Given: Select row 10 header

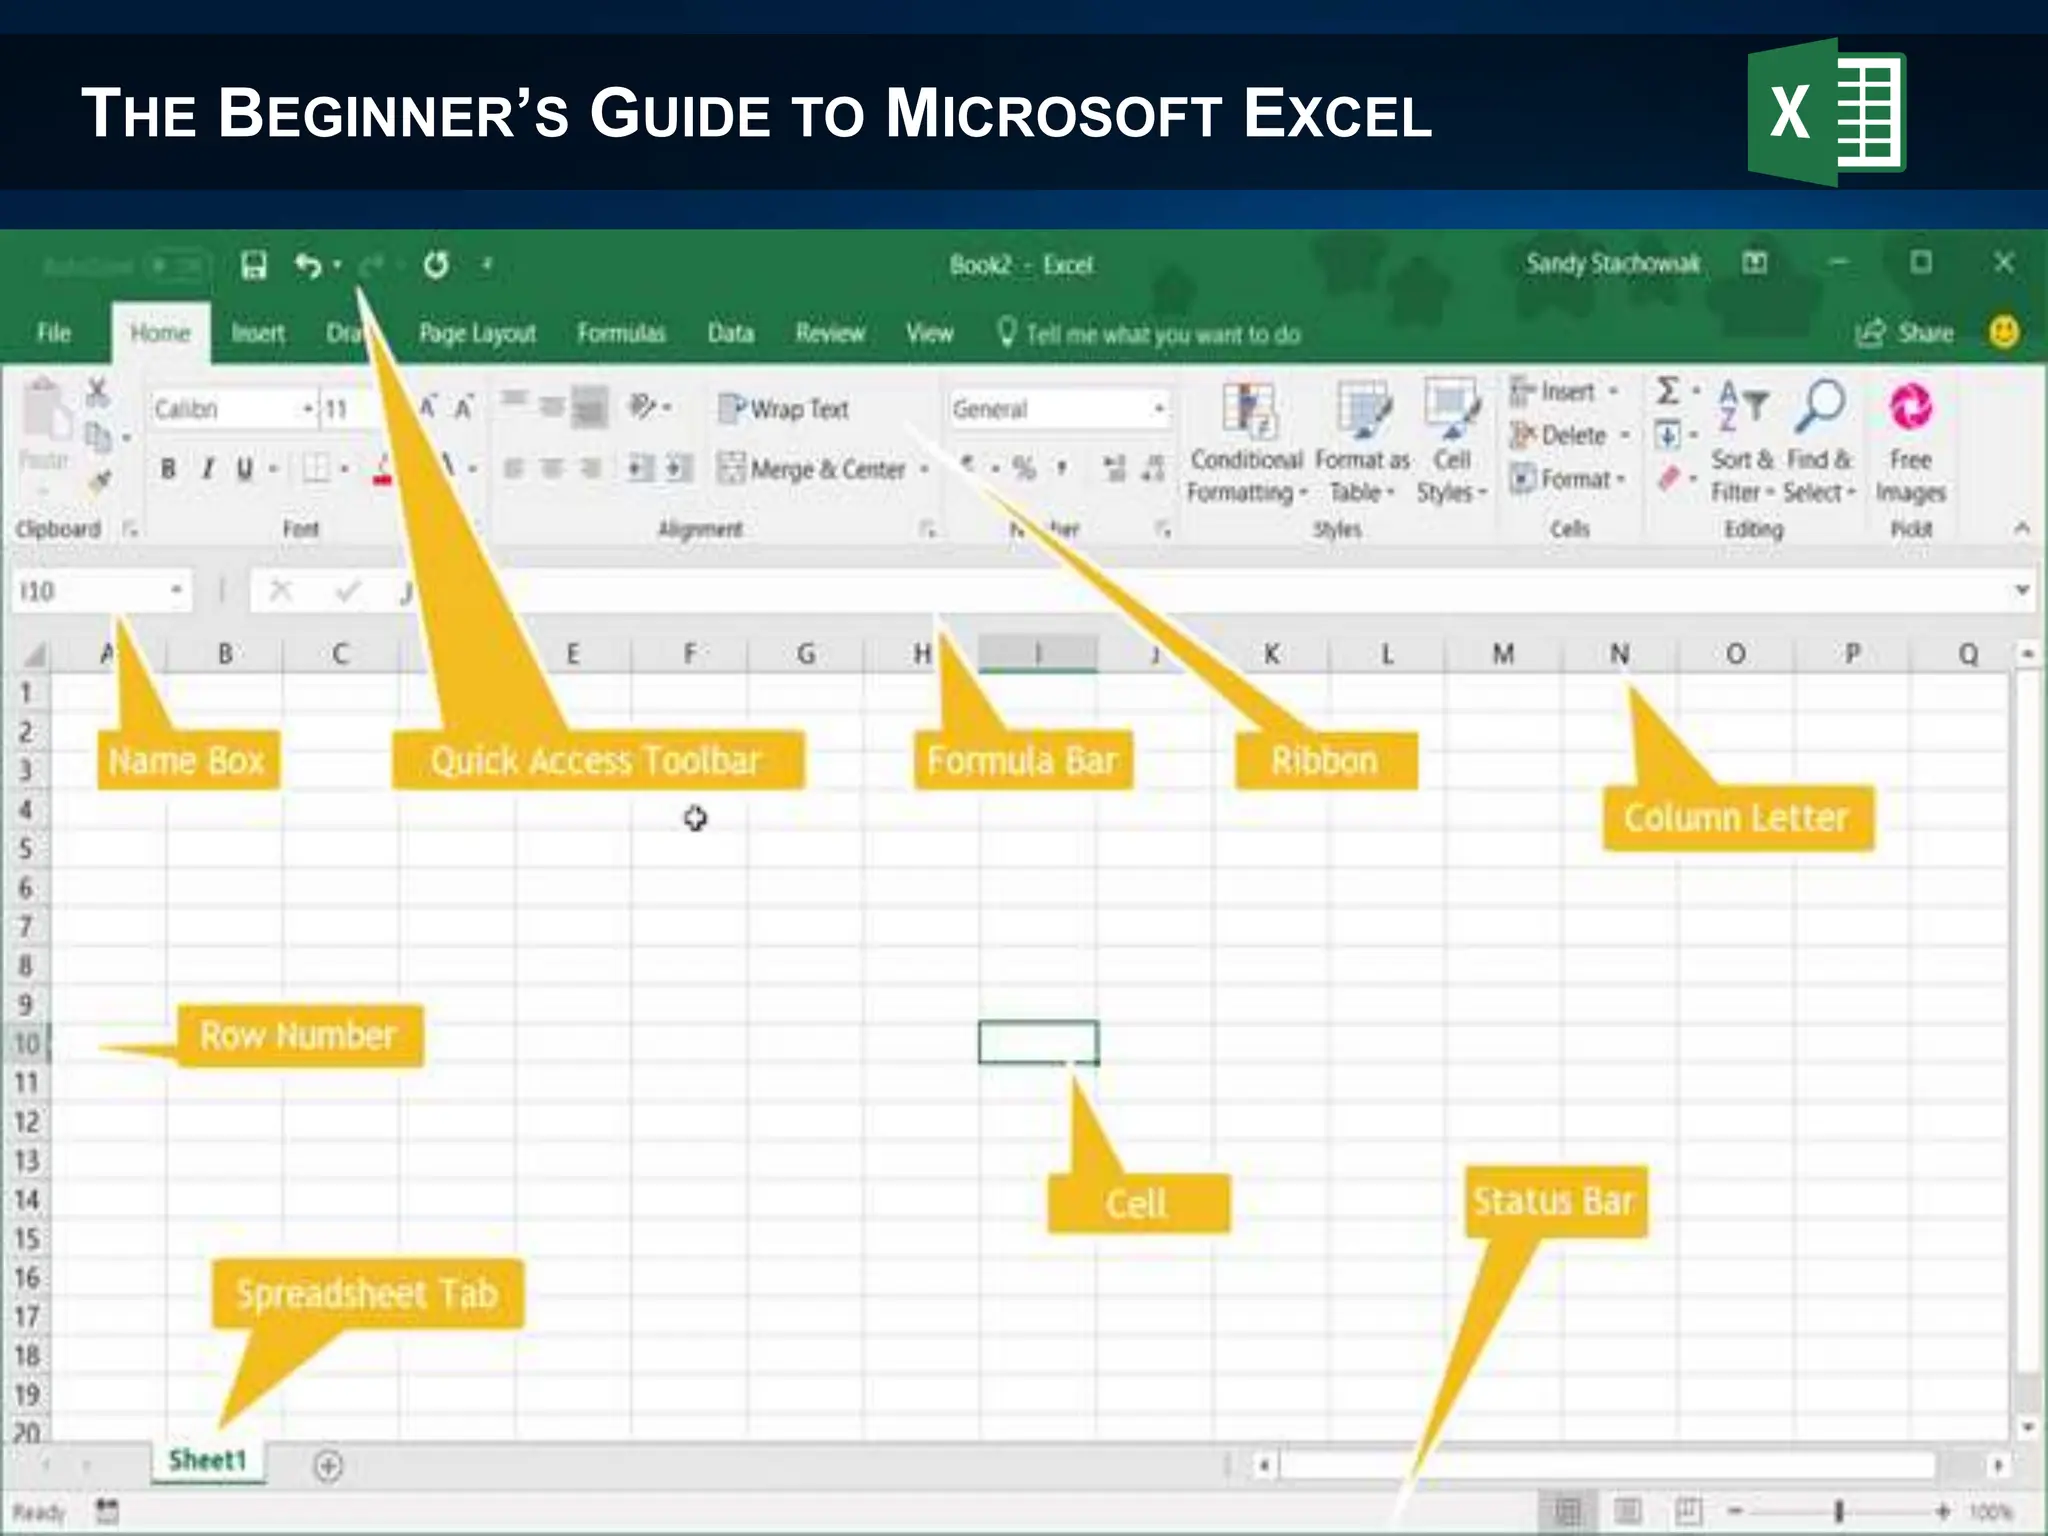Looking at the screenshot, I should point(26,1043).
